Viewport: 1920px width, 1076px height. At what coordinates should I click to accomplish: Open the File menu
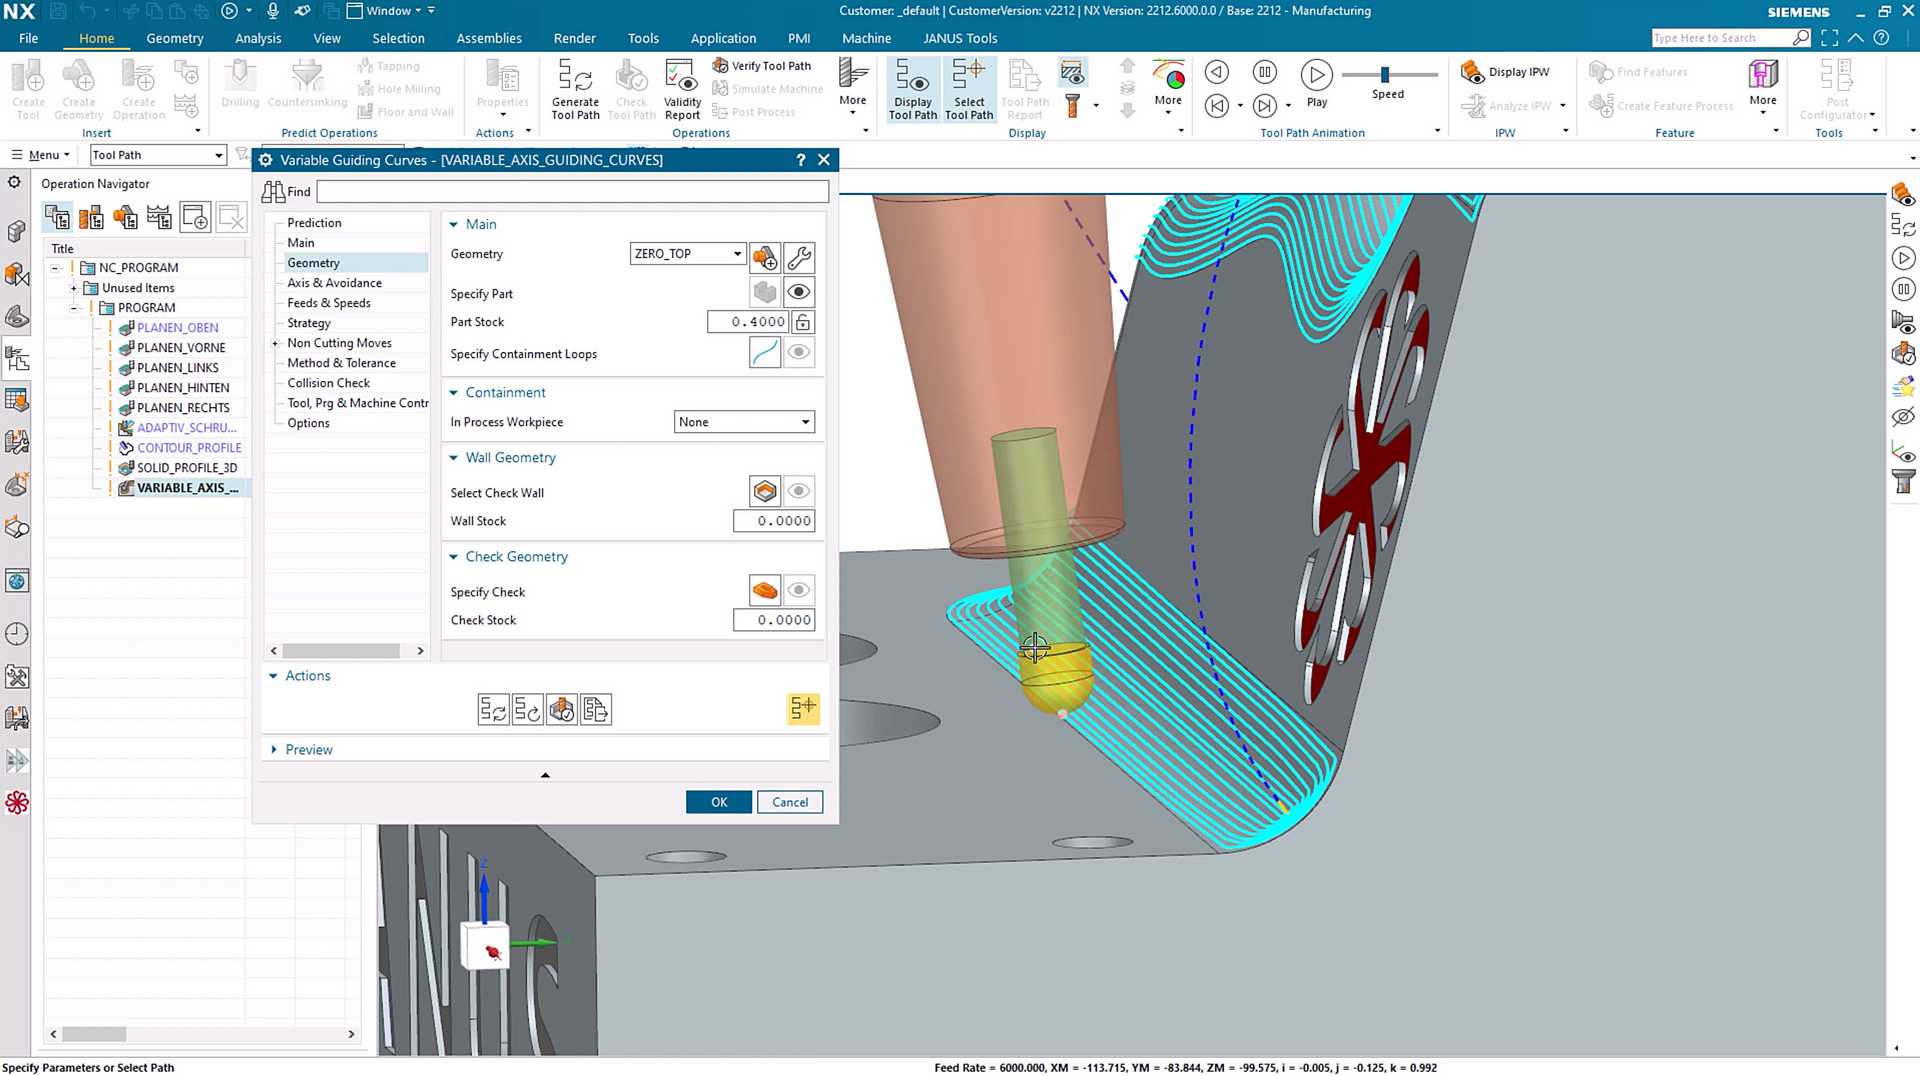pyautogui.click(x=29, y=38)
